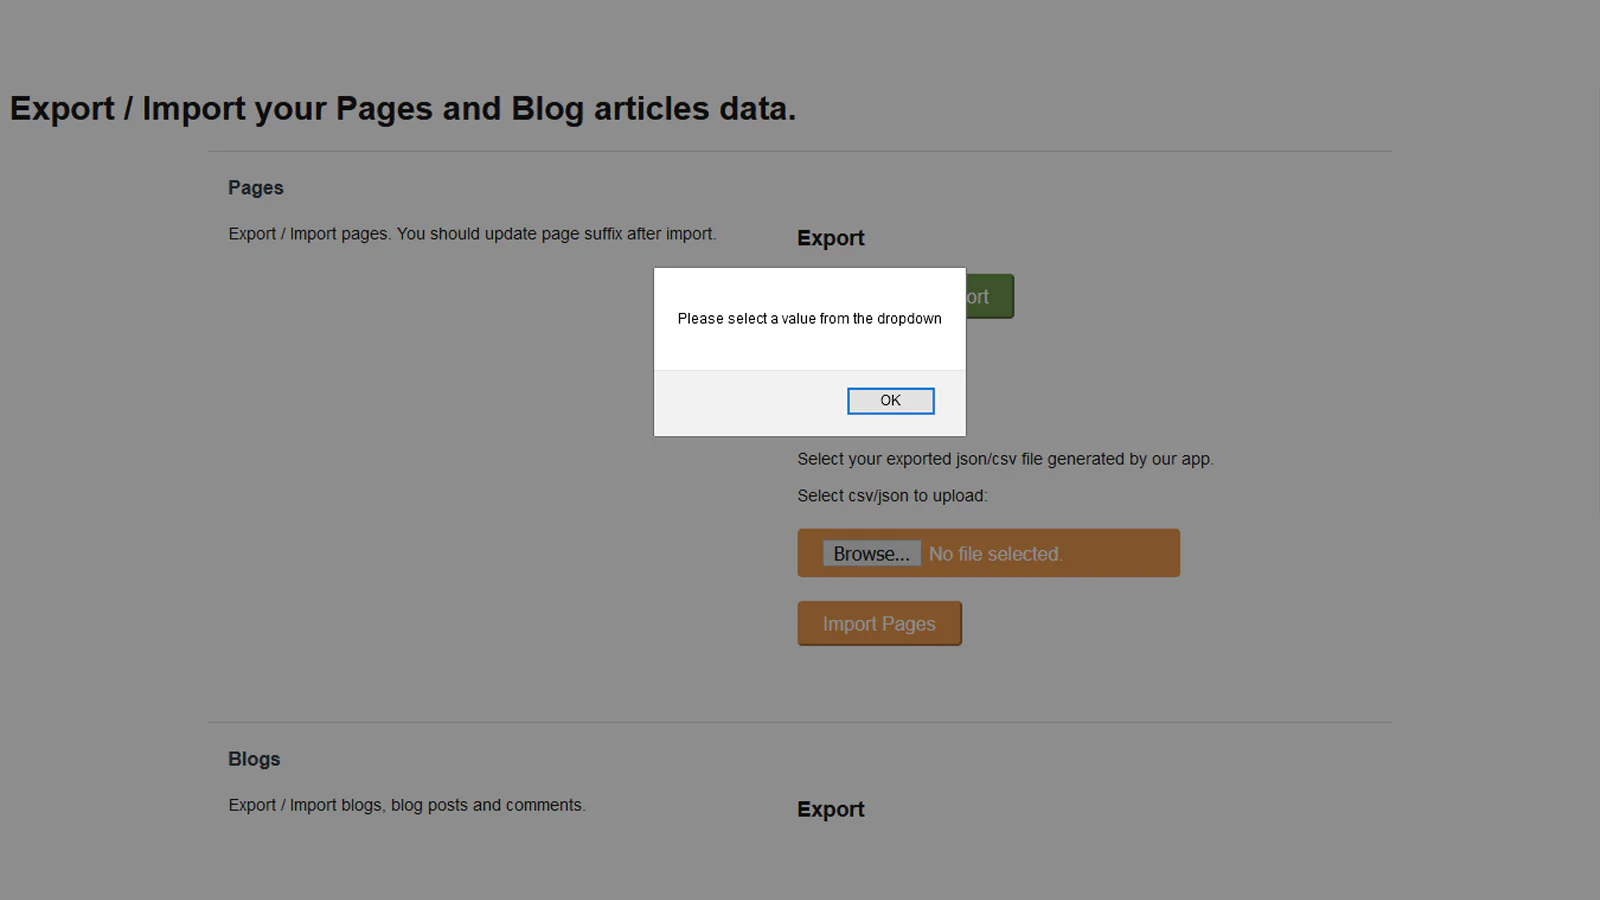This screenshot has width=1600, height=900.
Task: Click the 'No file selected.' file input
Action: [989, 553]
